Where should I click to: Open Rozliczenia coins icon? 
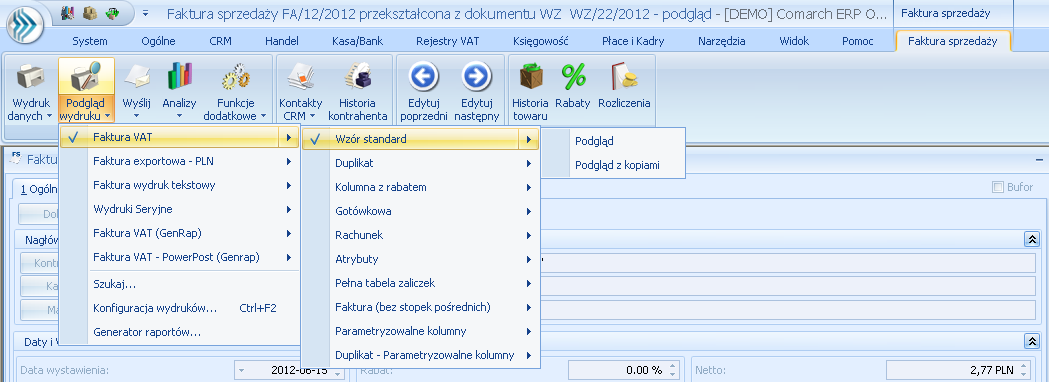click(x=624, y=77)
